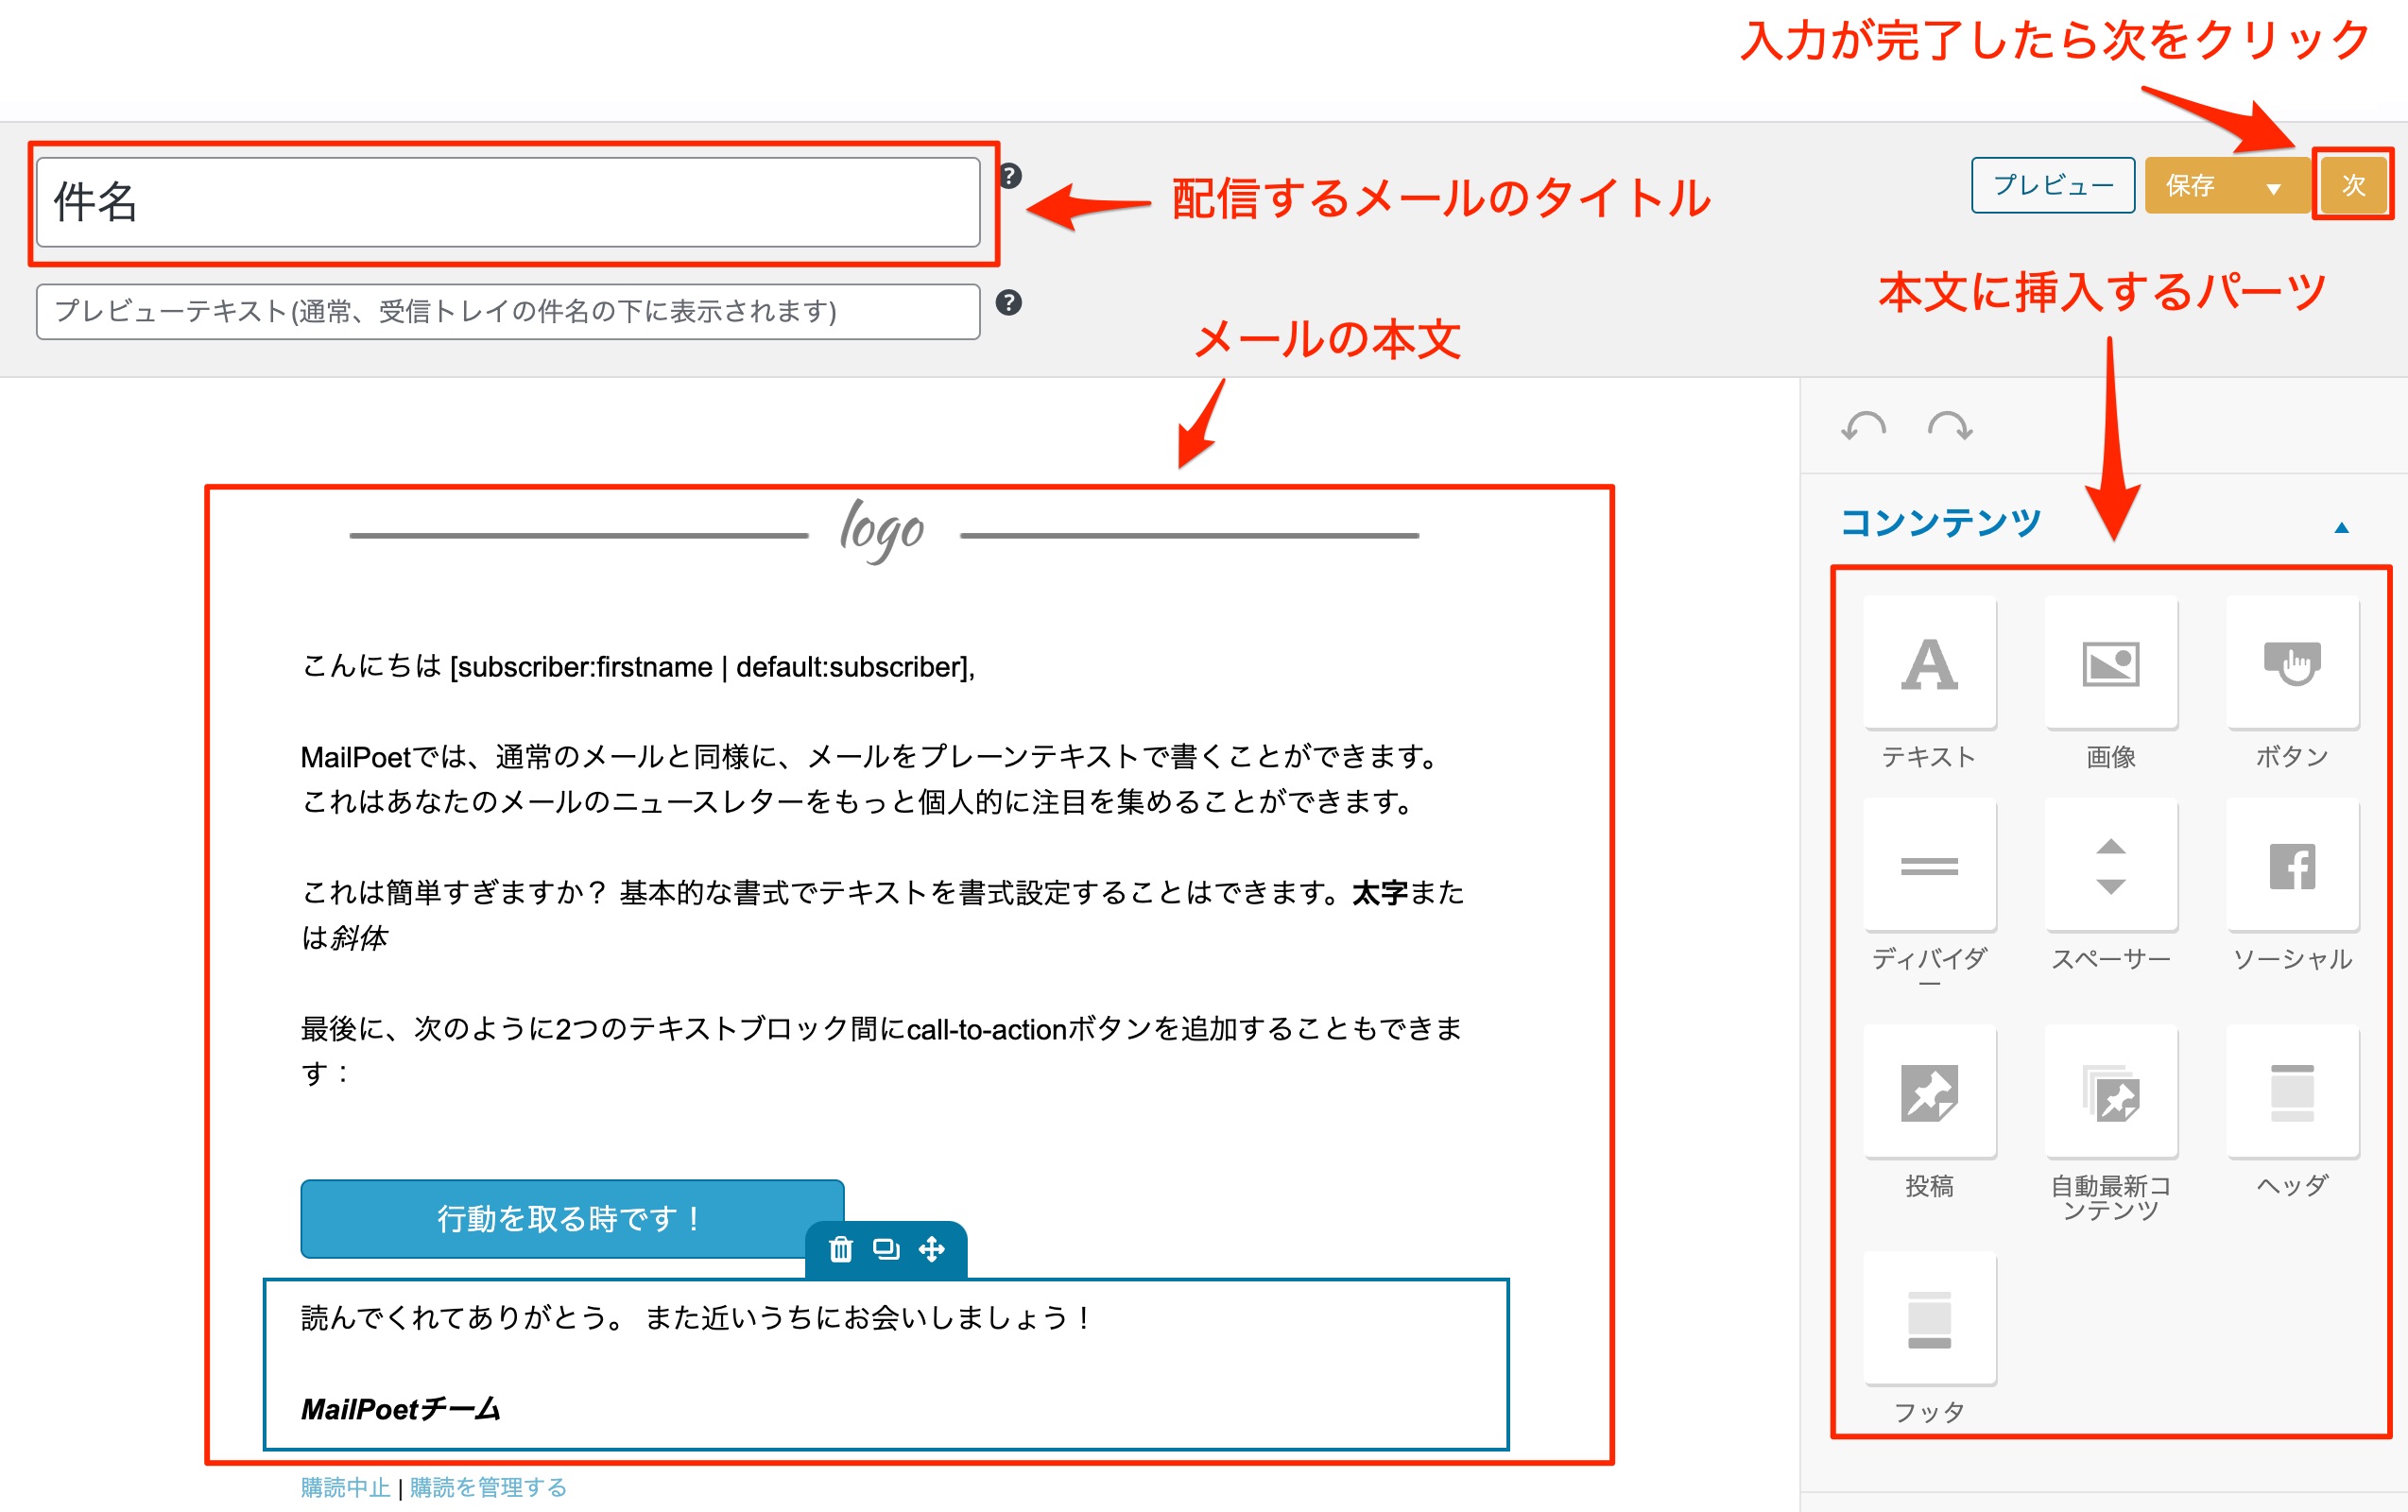Click the undo arrow icon
This screenshot has height=1512, width=2408.
[x=1863, y=427]
